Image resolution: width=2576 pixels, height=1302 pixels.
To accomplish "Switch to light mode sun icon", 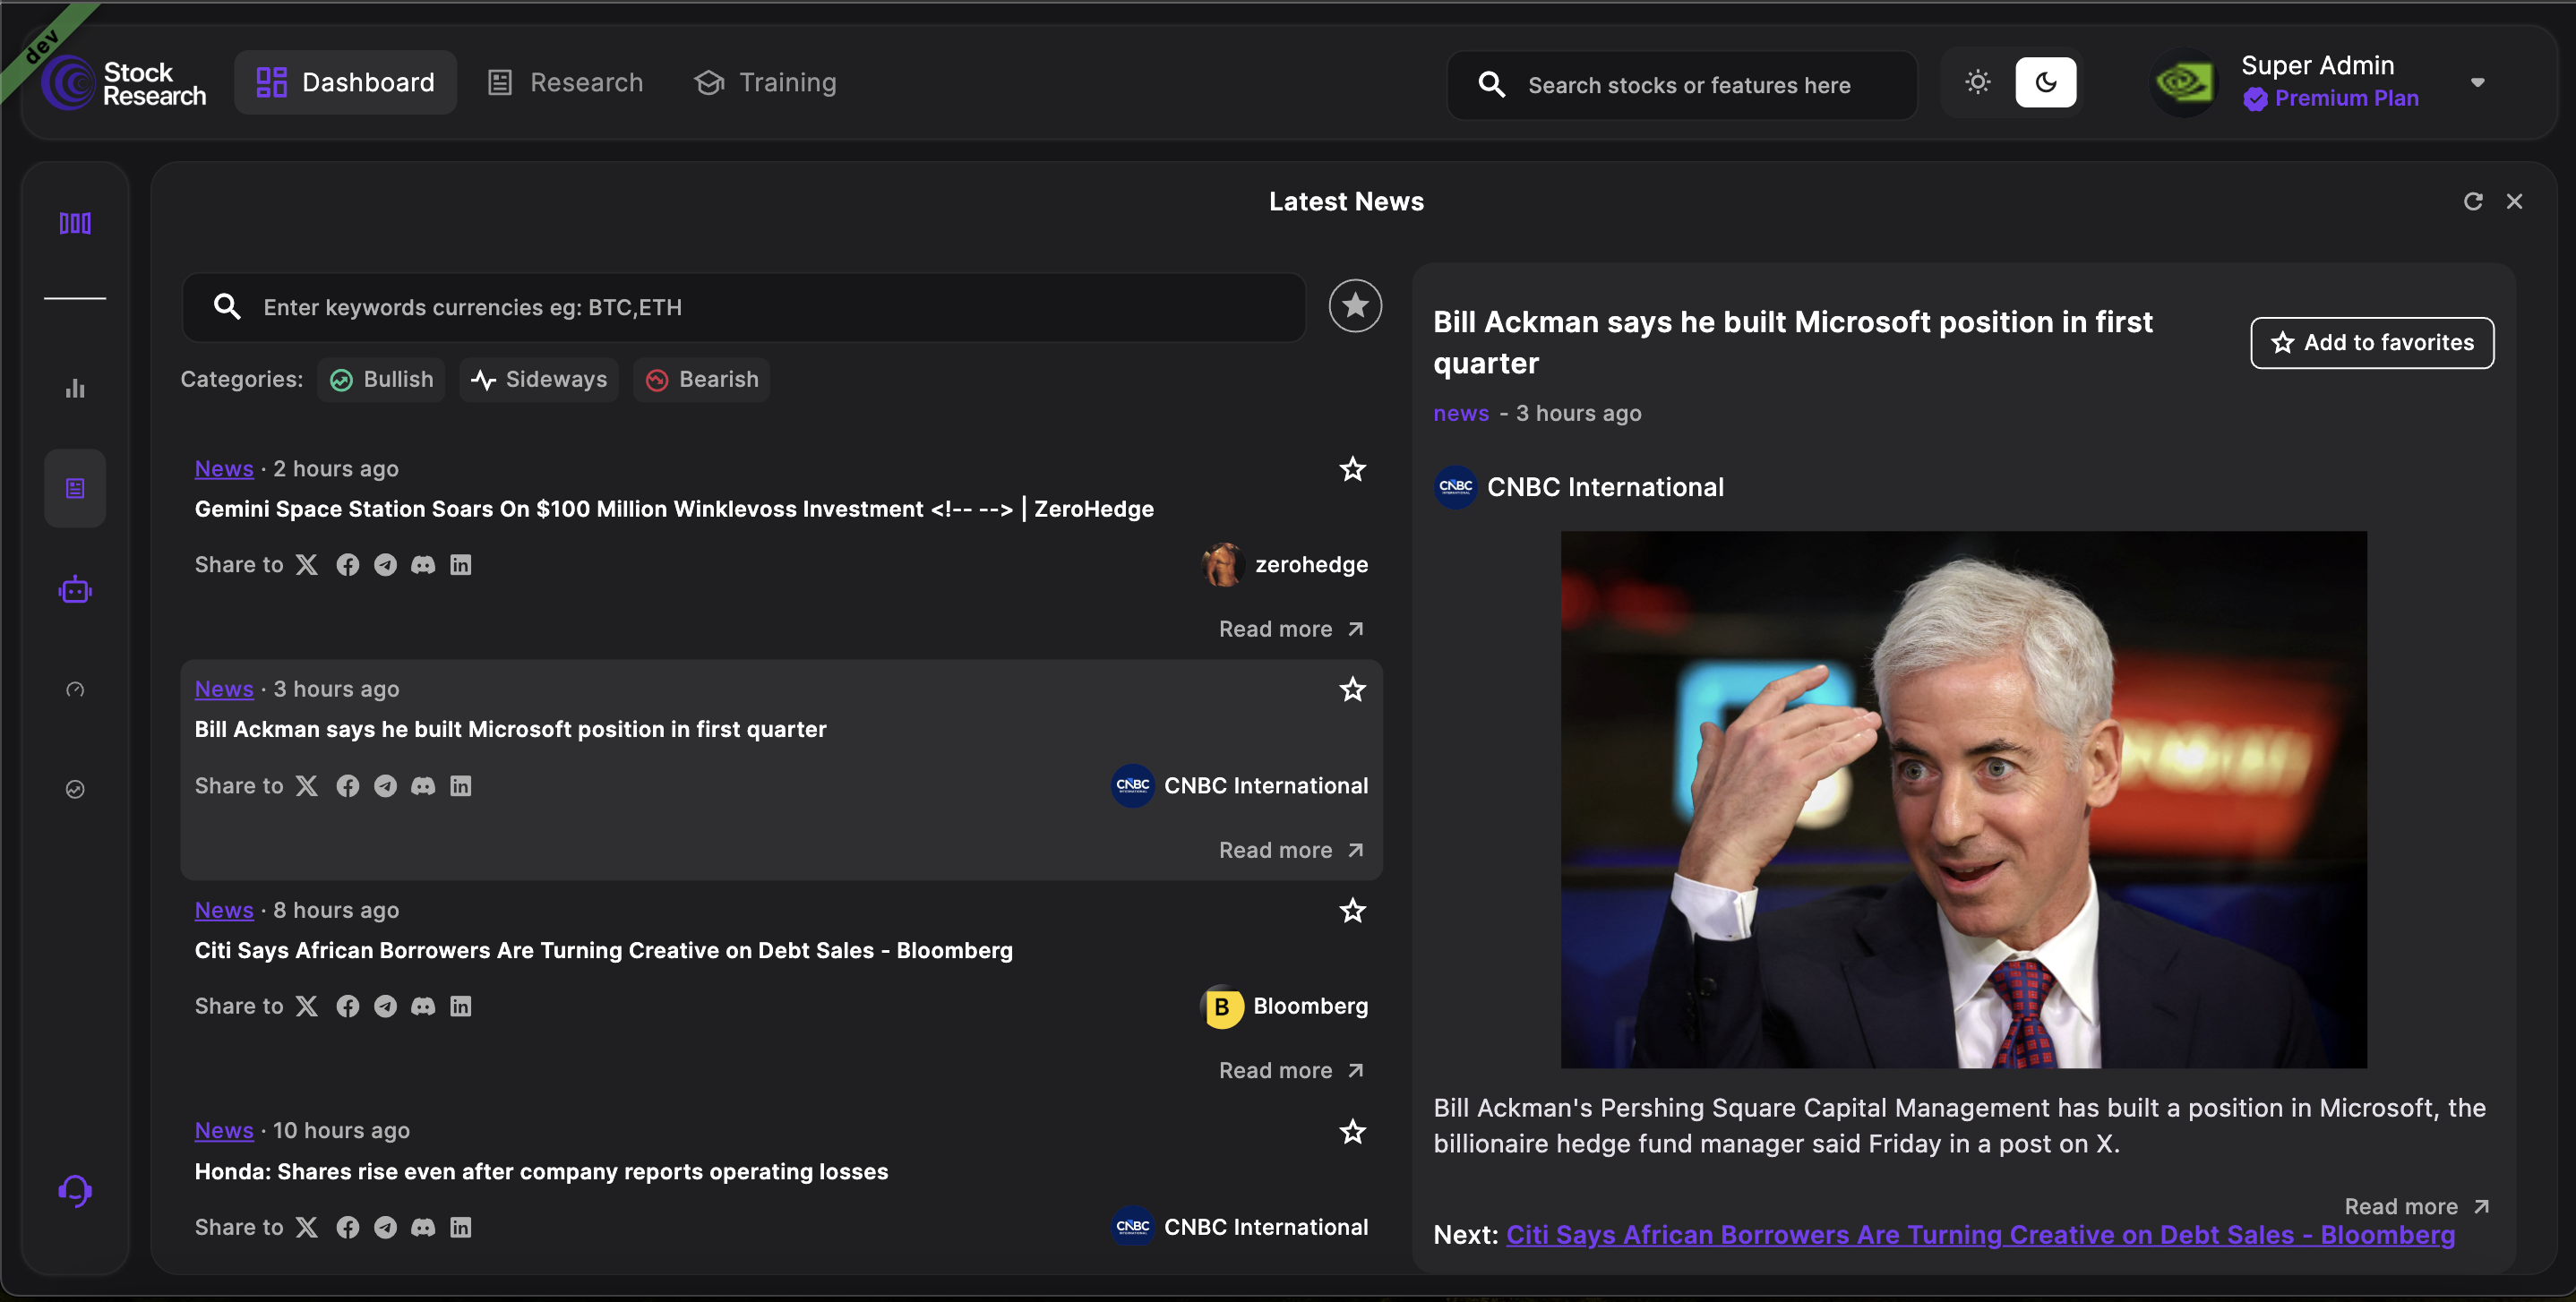I will 1977,82.
